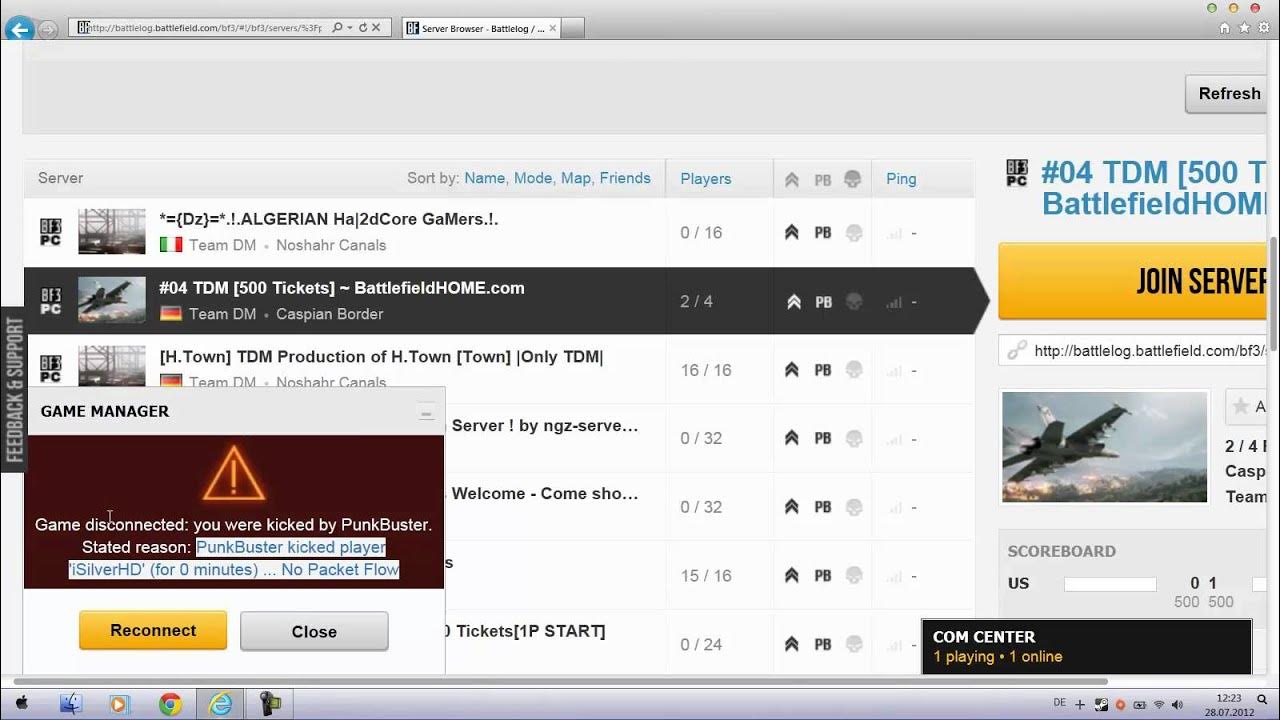
Task: Click the DE language indicator in tray
Action: point(1059,703)
